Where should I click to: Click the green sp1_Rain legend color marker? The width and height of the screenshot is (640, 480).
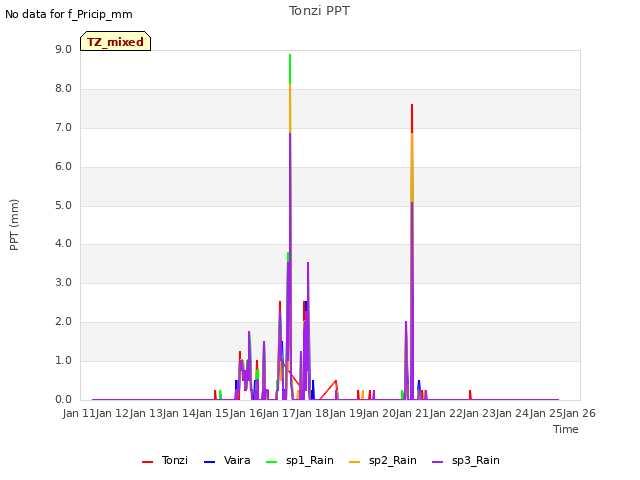pos(271,462)
